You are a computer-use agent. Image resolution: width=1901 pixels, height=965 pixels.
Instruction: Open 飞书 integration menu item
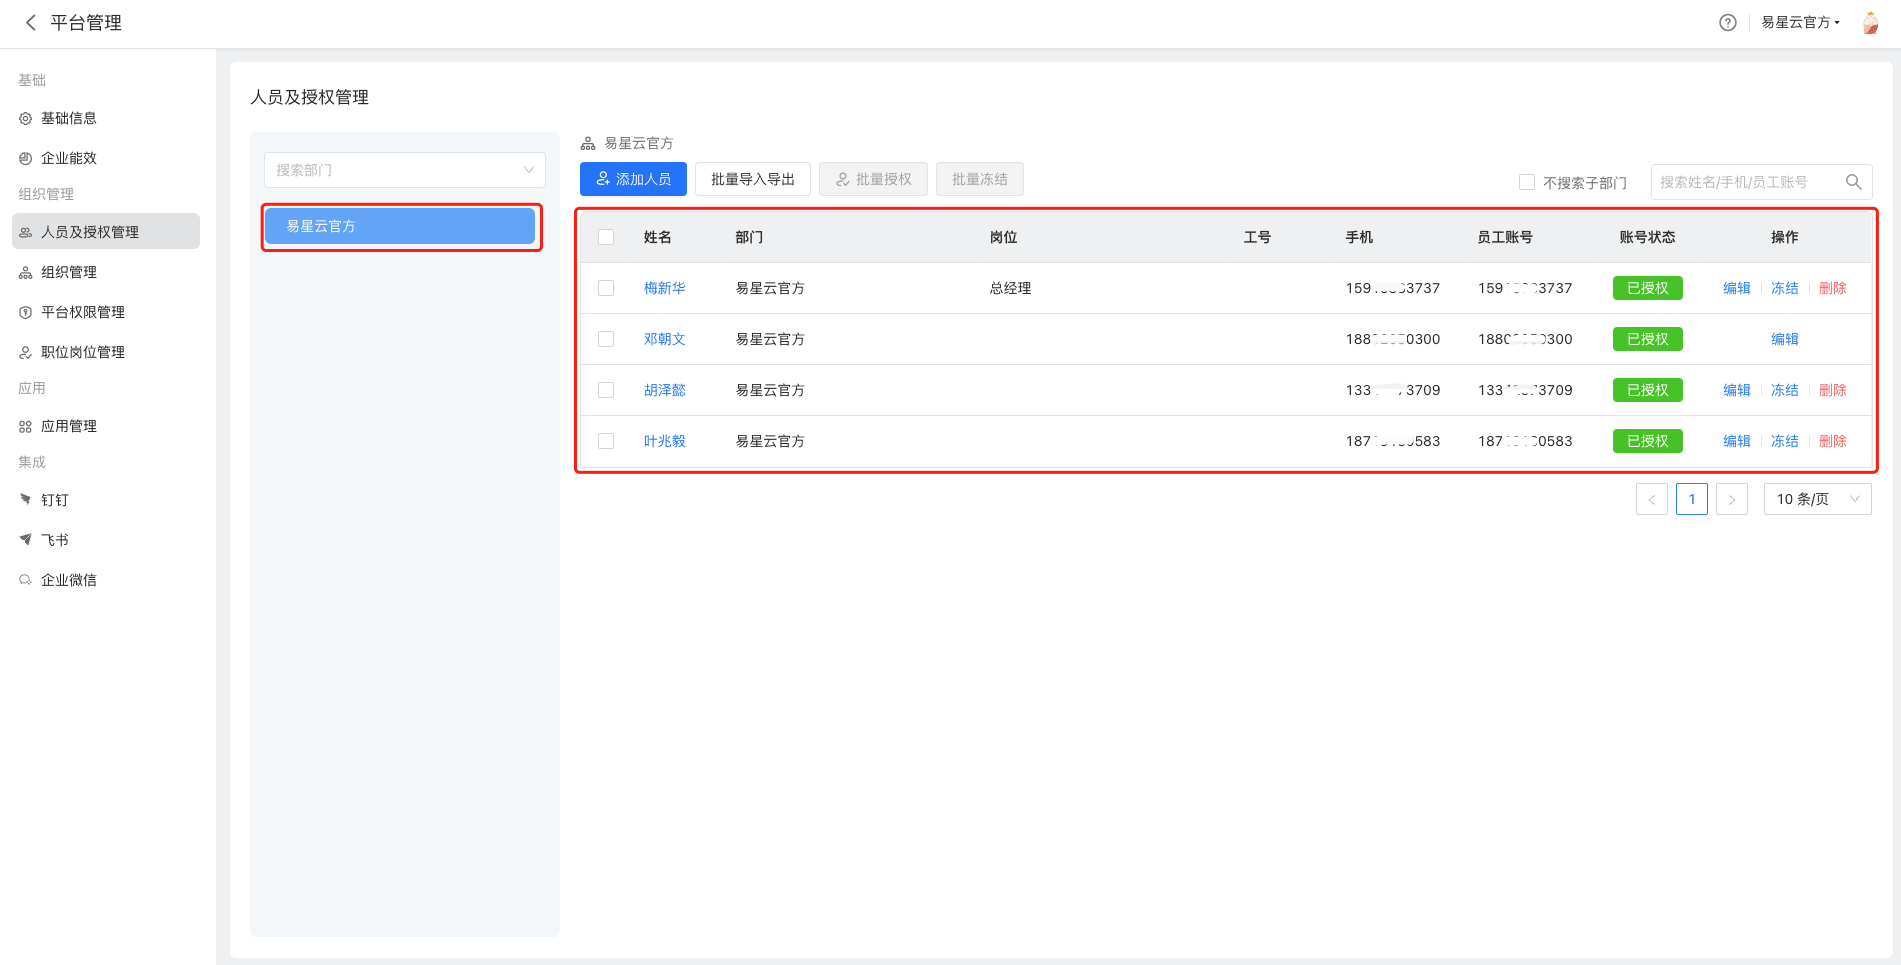[106, 540]
